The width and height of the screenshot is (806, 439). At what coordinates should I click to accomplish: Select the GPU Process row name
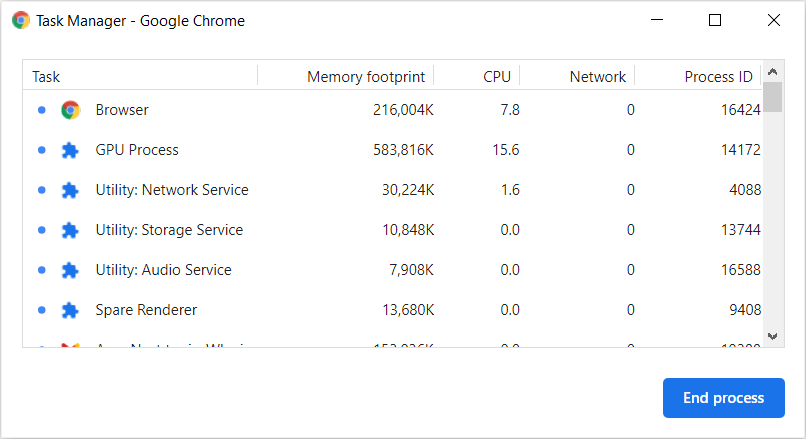pos(137,150)
